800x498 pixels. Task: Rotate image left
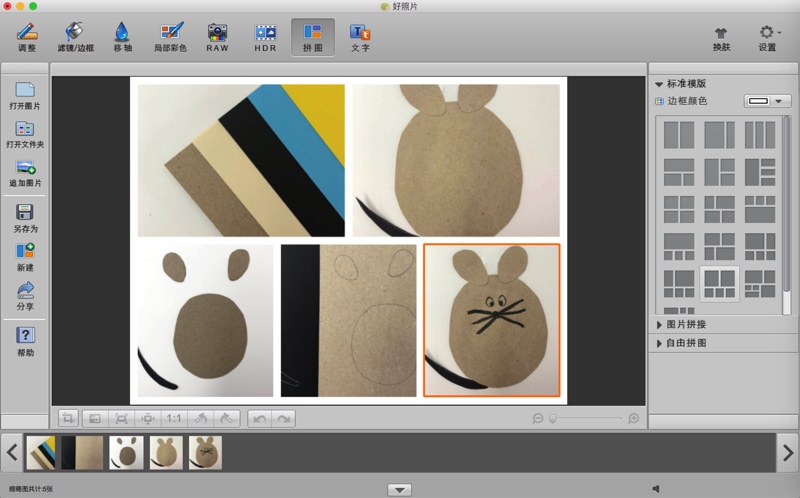[x=201, y=418]
